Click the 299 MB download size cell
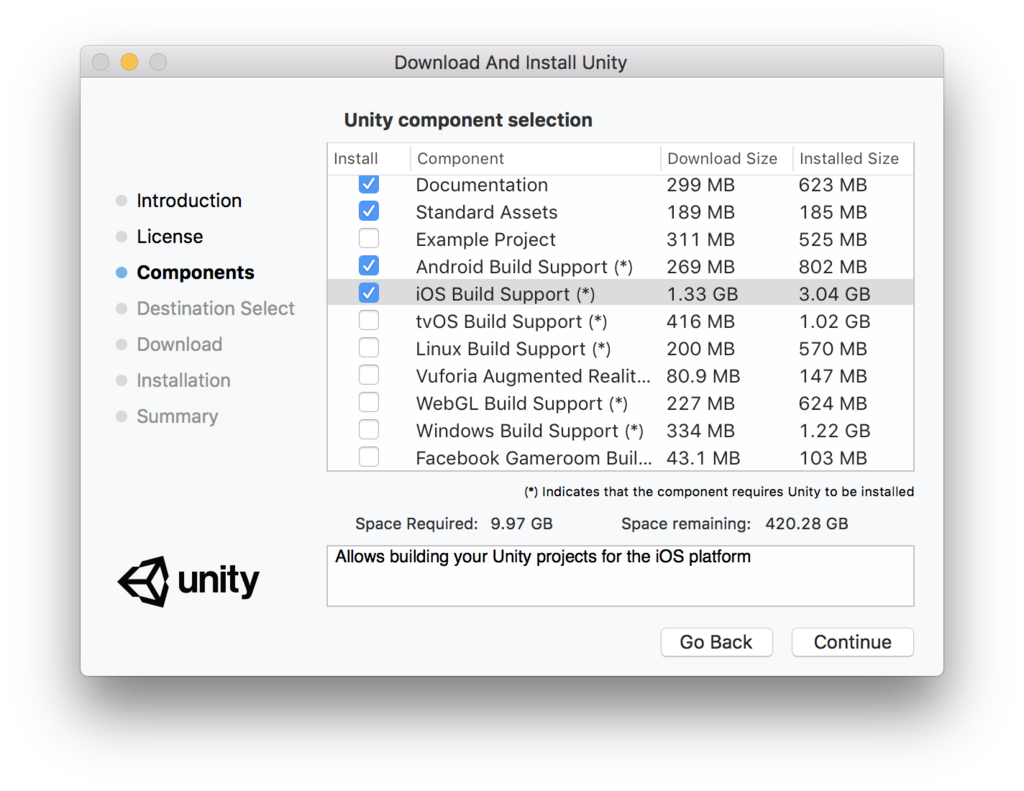The image size is (1024, 791). pyautogui.click(x=701, y=185)
